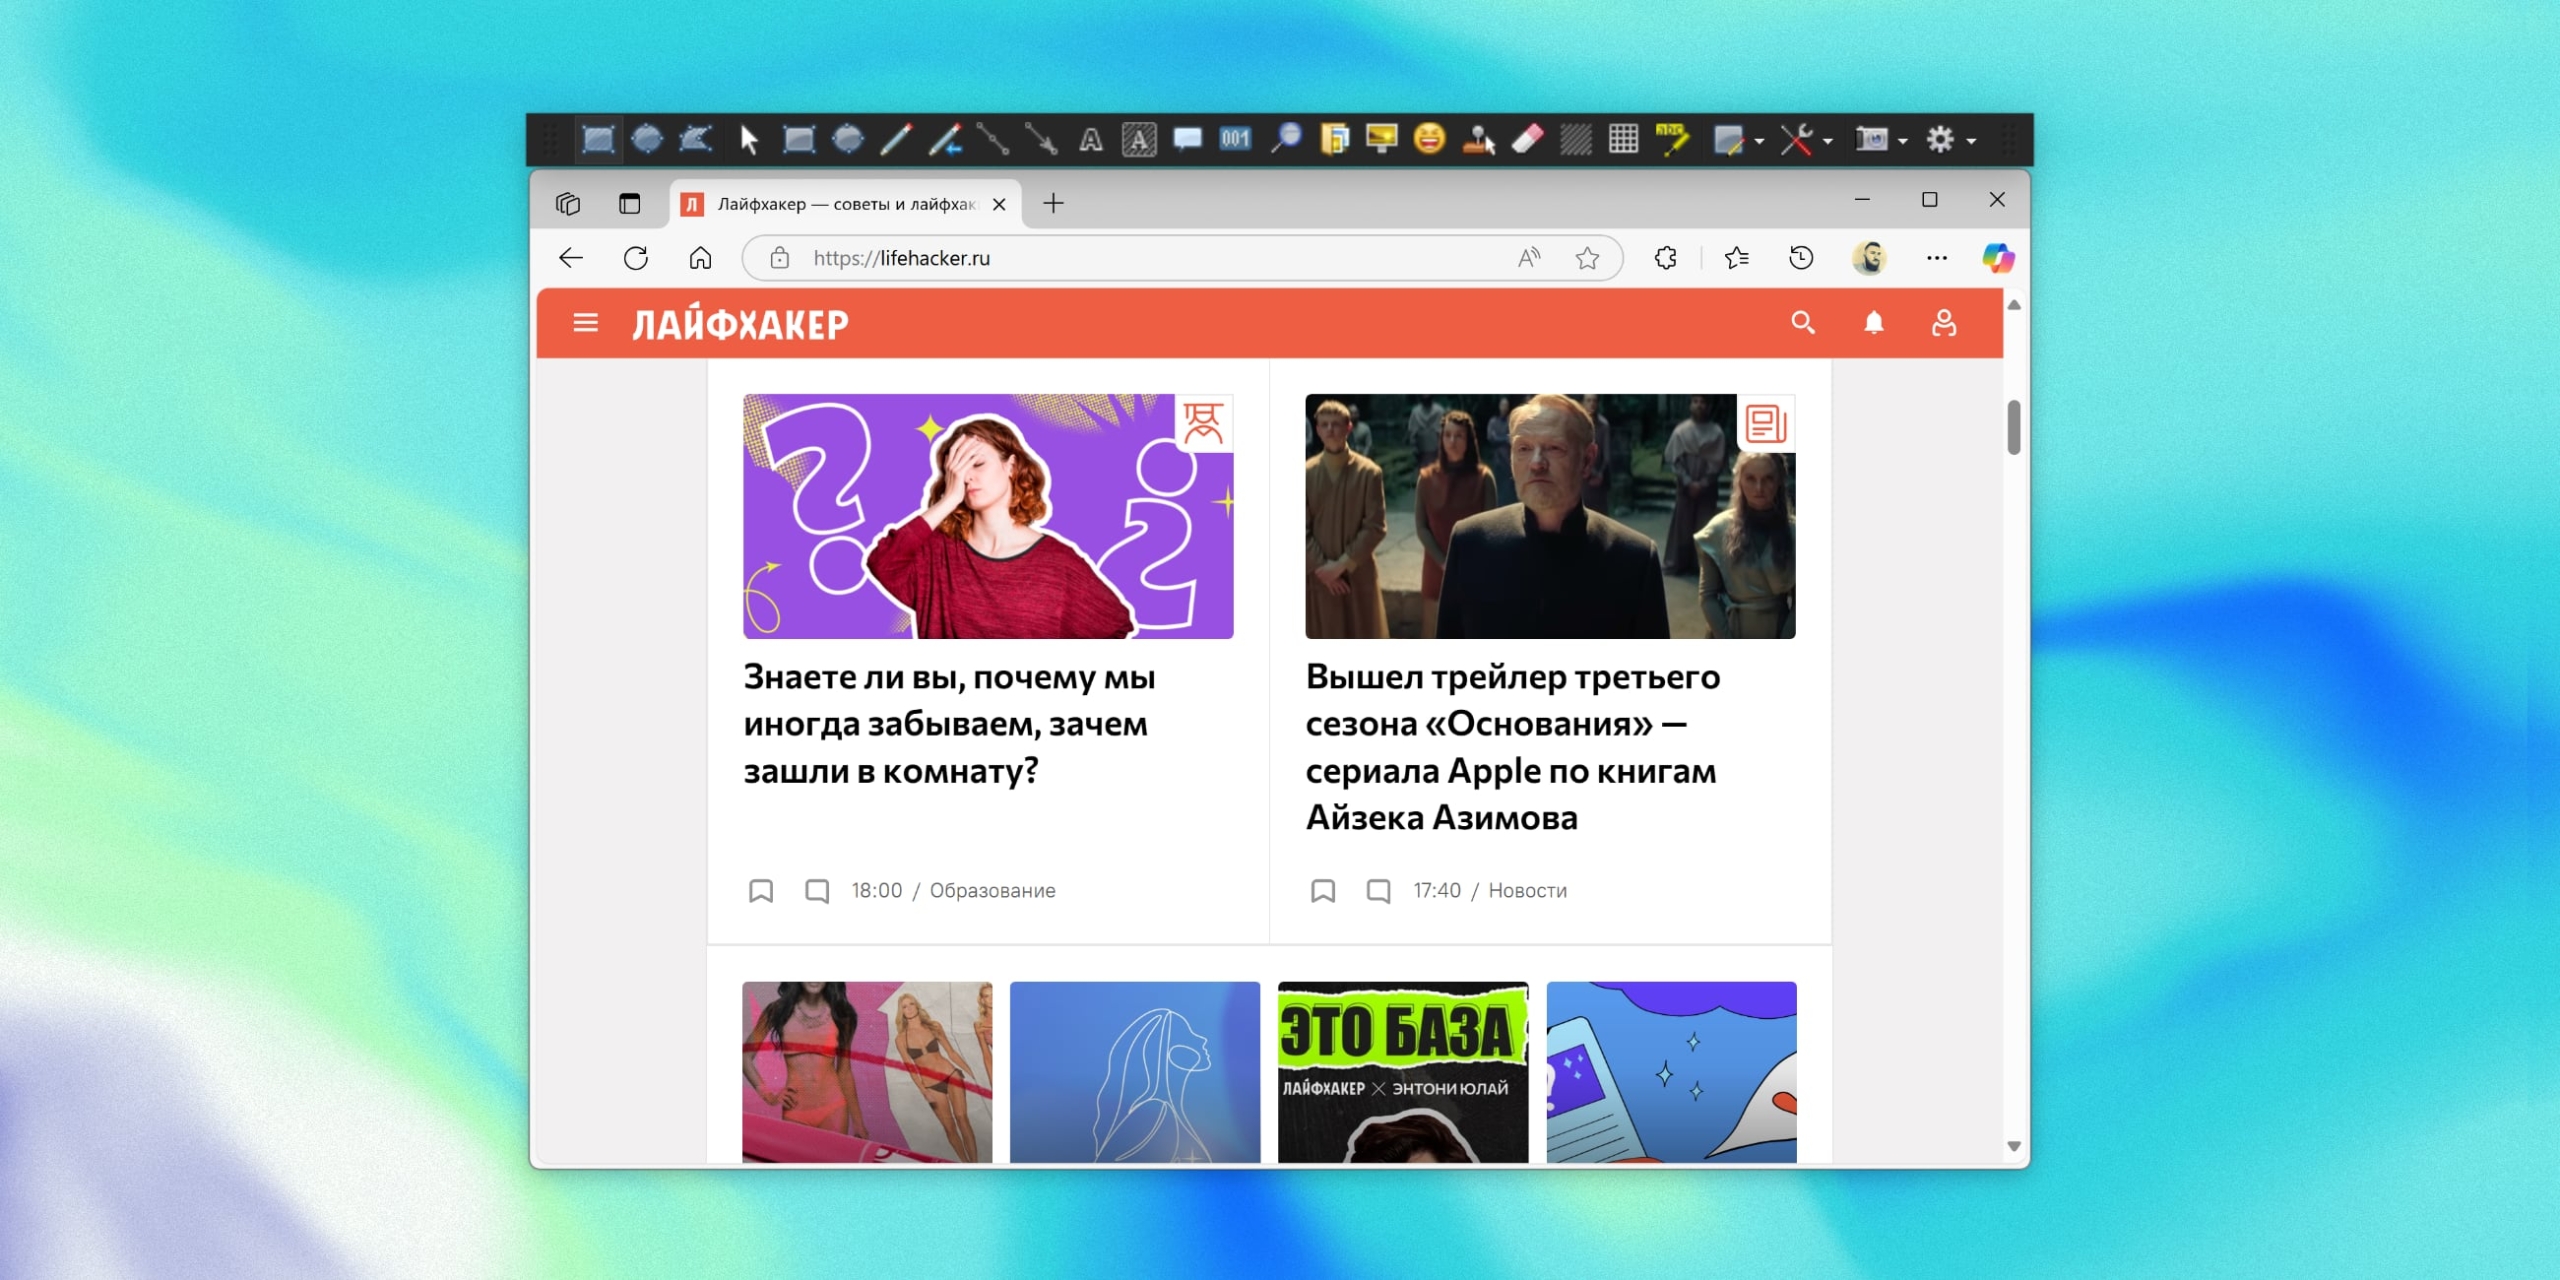Click the ЛАЙФХАКЕР site logo
Viewport: 2560px width, 1280px height.
(x=740, y=324)
